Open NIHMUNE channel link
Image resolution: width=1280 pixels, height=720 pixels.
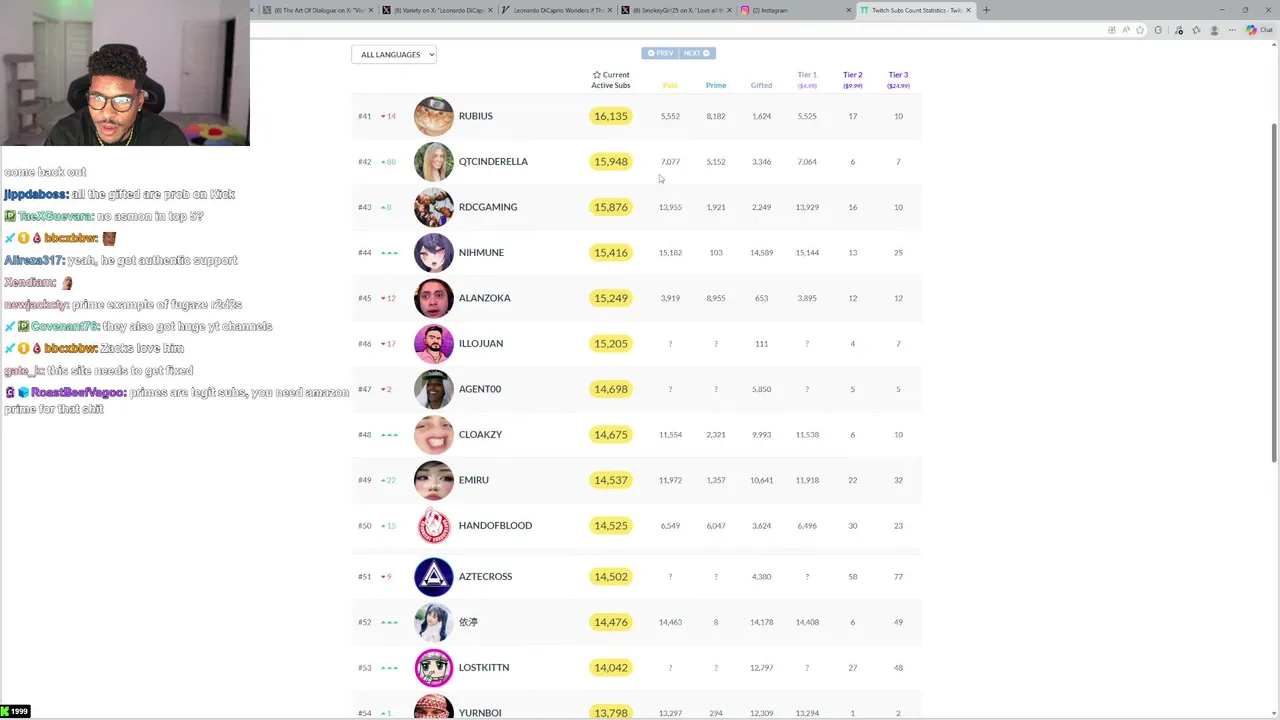point(481,253)
